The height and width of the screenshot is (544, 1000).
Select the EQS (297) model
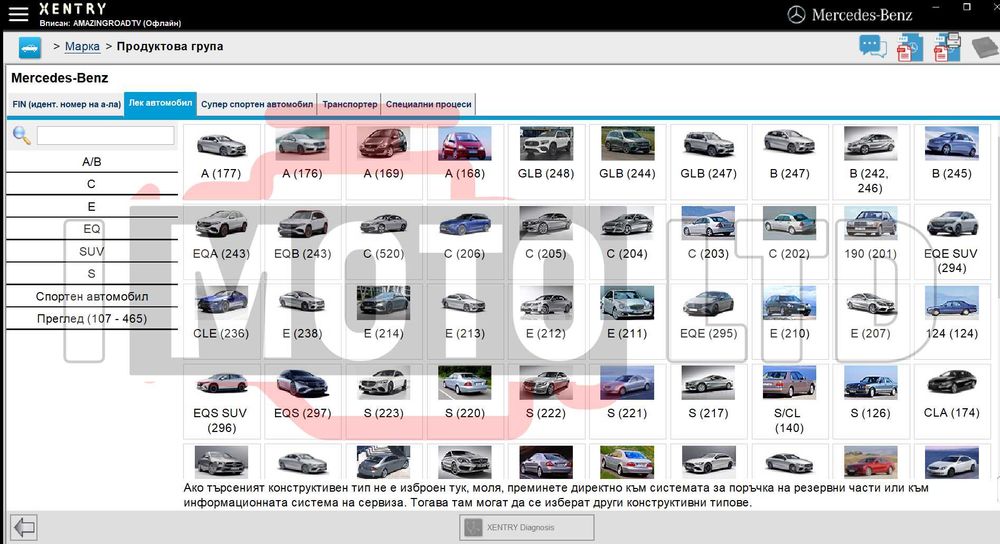click(302, 401)
